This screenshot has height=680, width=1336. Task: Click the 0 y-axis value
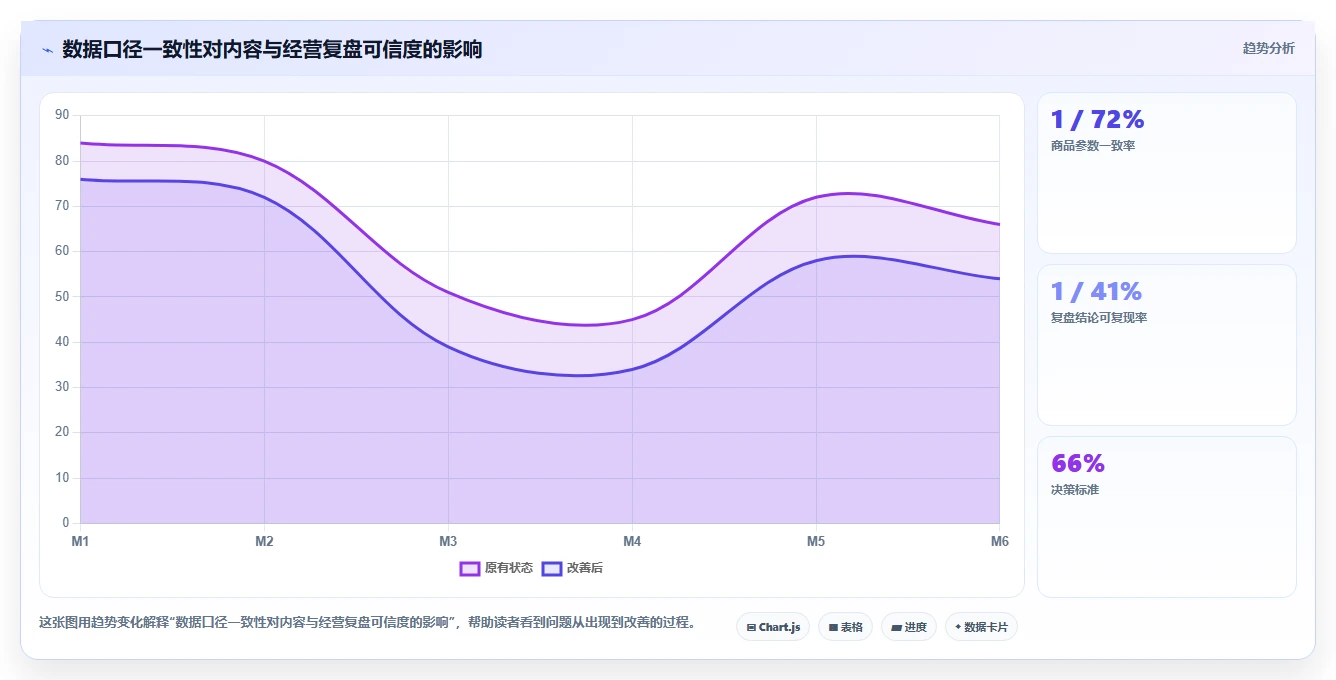65,522
